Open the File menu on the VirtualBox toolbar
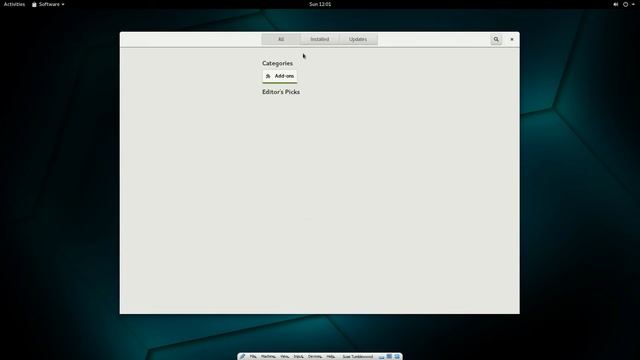This screenshot has height=360, width=640. coord(253,356)
